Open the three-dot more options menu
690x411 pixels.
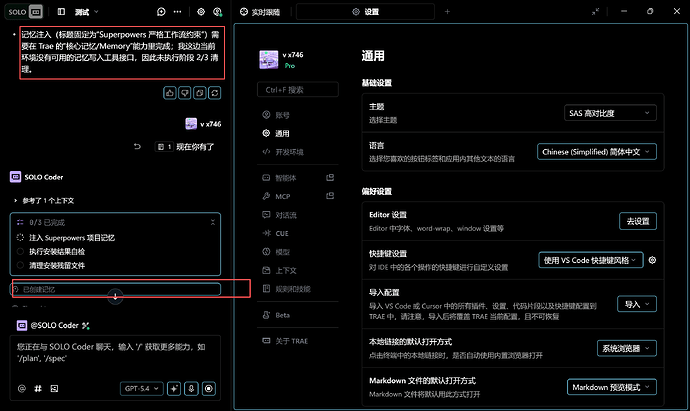point(177,12)
